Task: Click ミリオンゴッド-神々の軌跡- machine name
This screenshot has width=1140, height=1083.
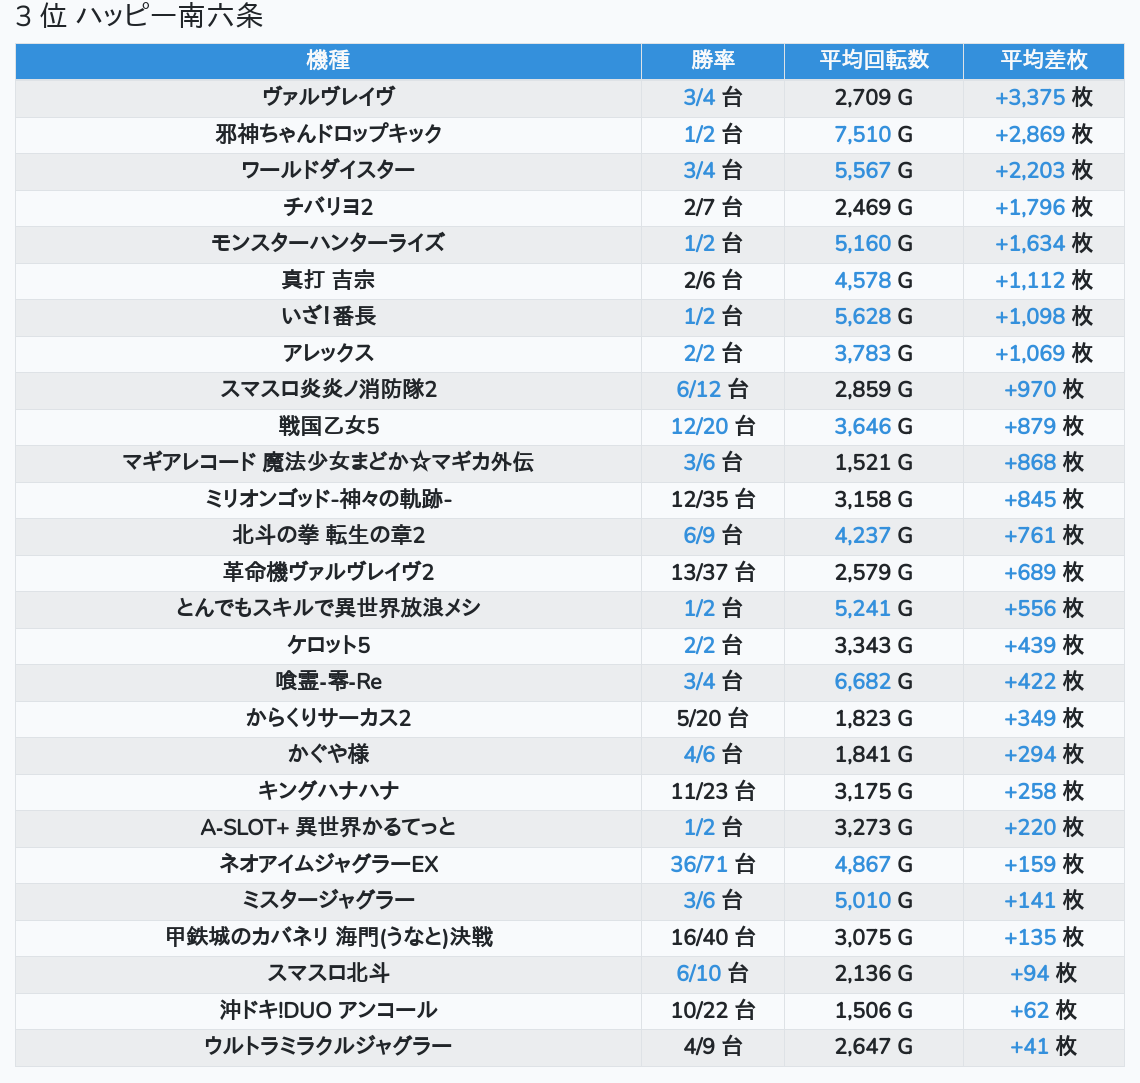Action: click(328, 499)
